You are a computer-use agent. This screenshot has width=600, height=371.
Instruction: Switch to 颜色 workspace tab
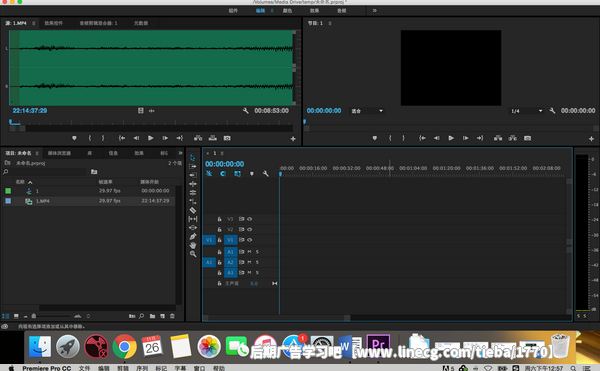click(x=287, y=11)
